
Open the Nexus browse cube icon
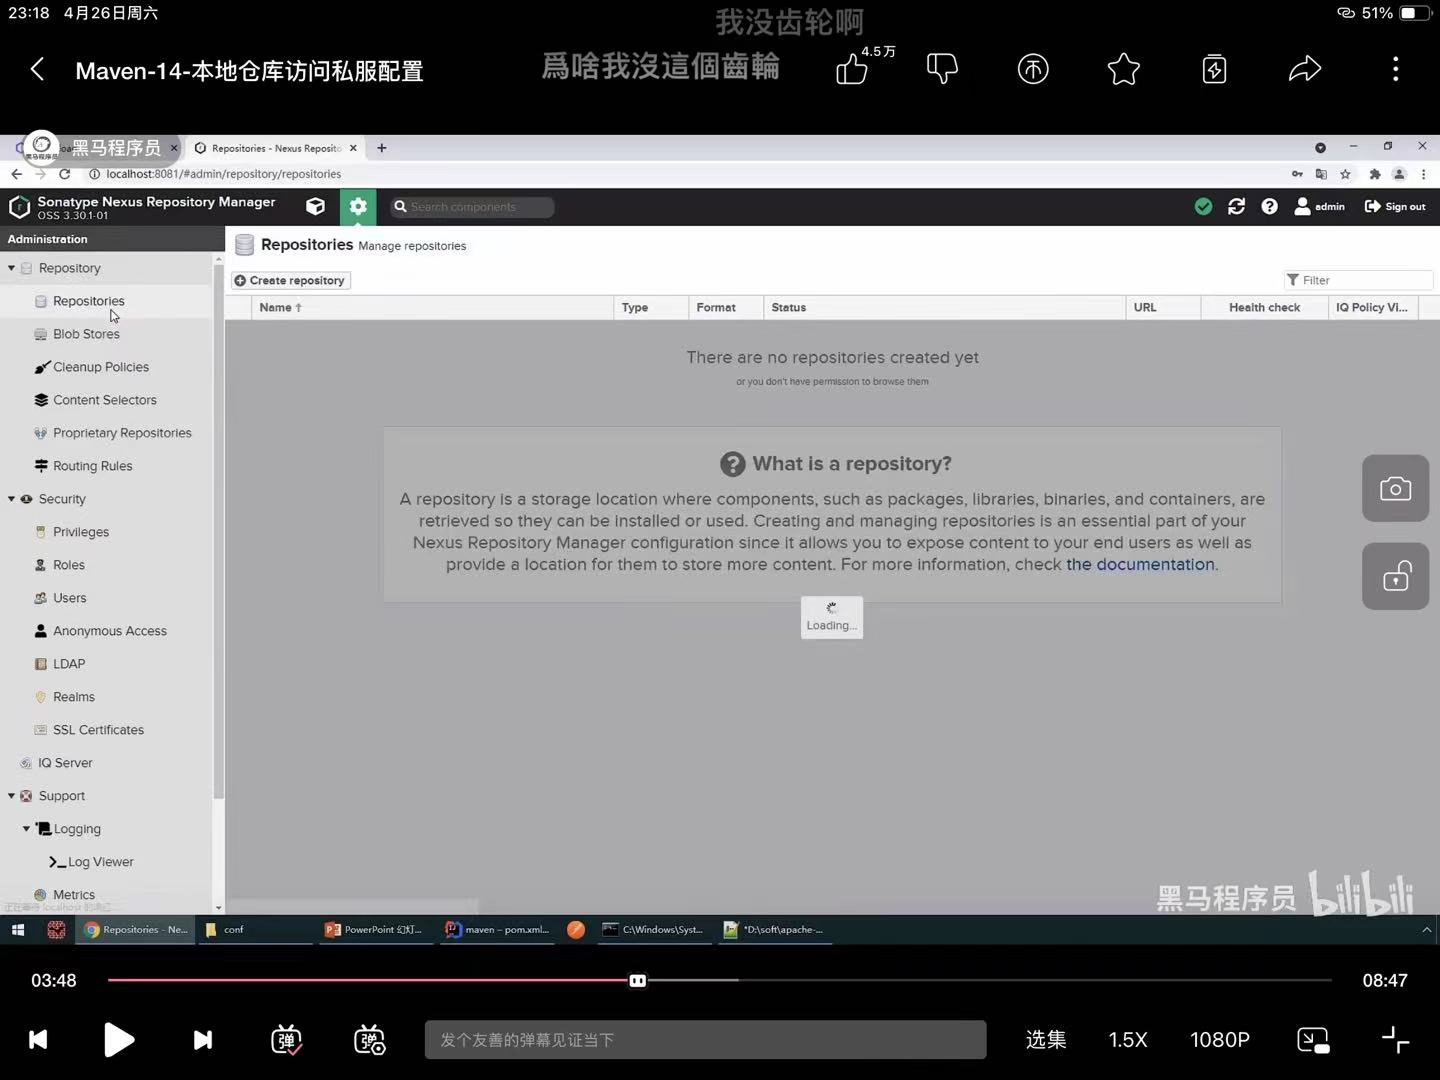click(315, 206)
